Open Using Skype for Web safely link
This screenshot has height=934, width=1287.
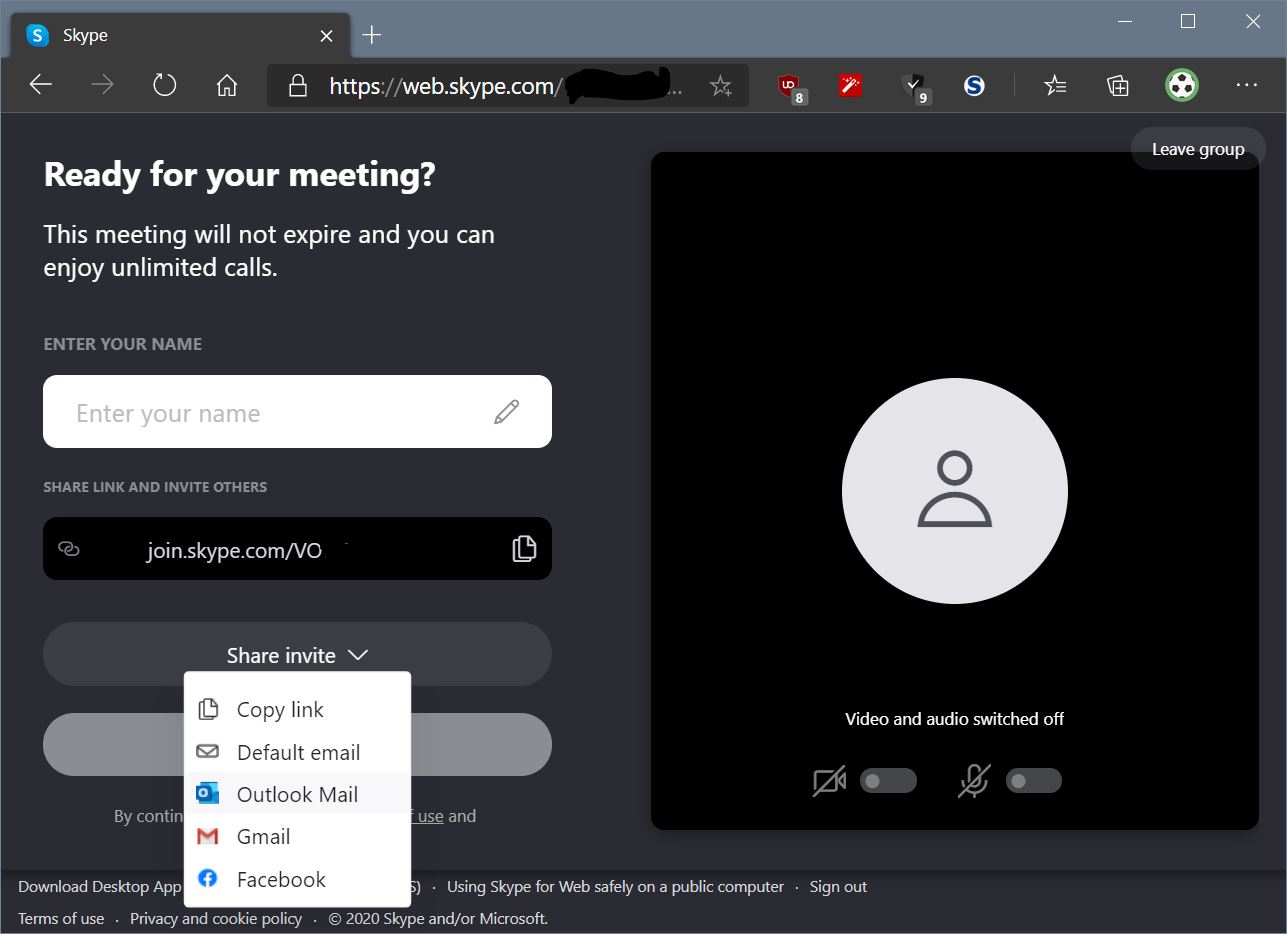(x=615, y=886)
